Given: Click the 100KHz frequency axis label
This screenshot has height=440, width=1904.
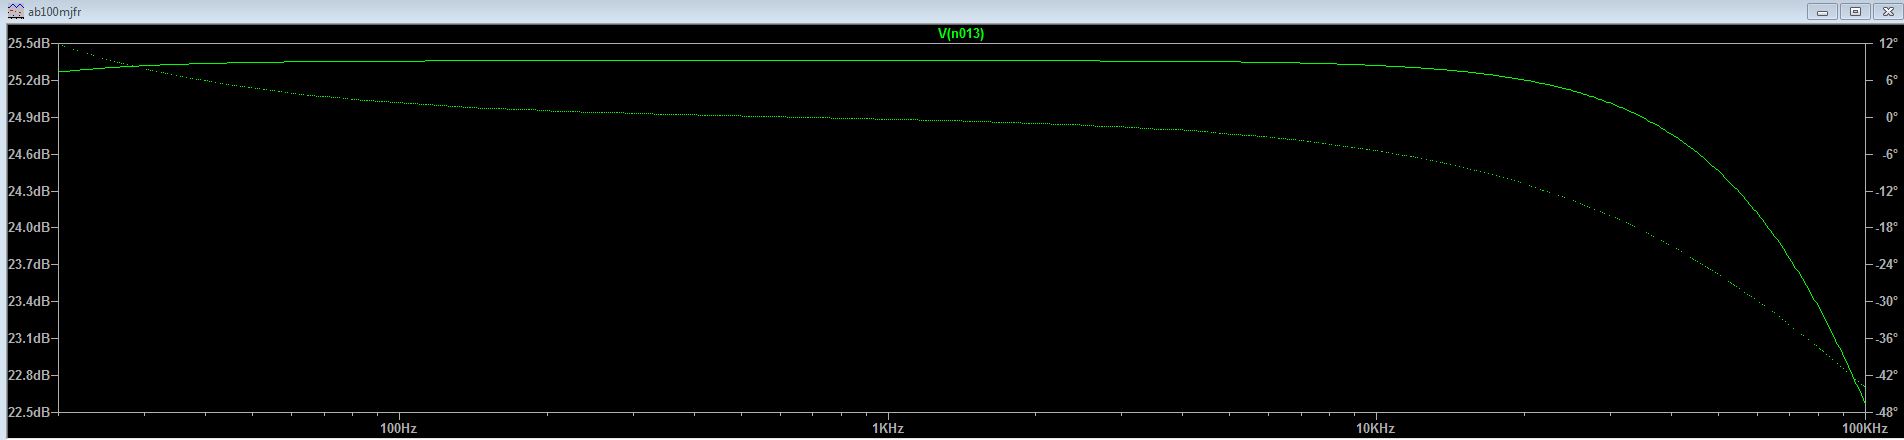Looking at the screenshot, I should point(1865,428).
